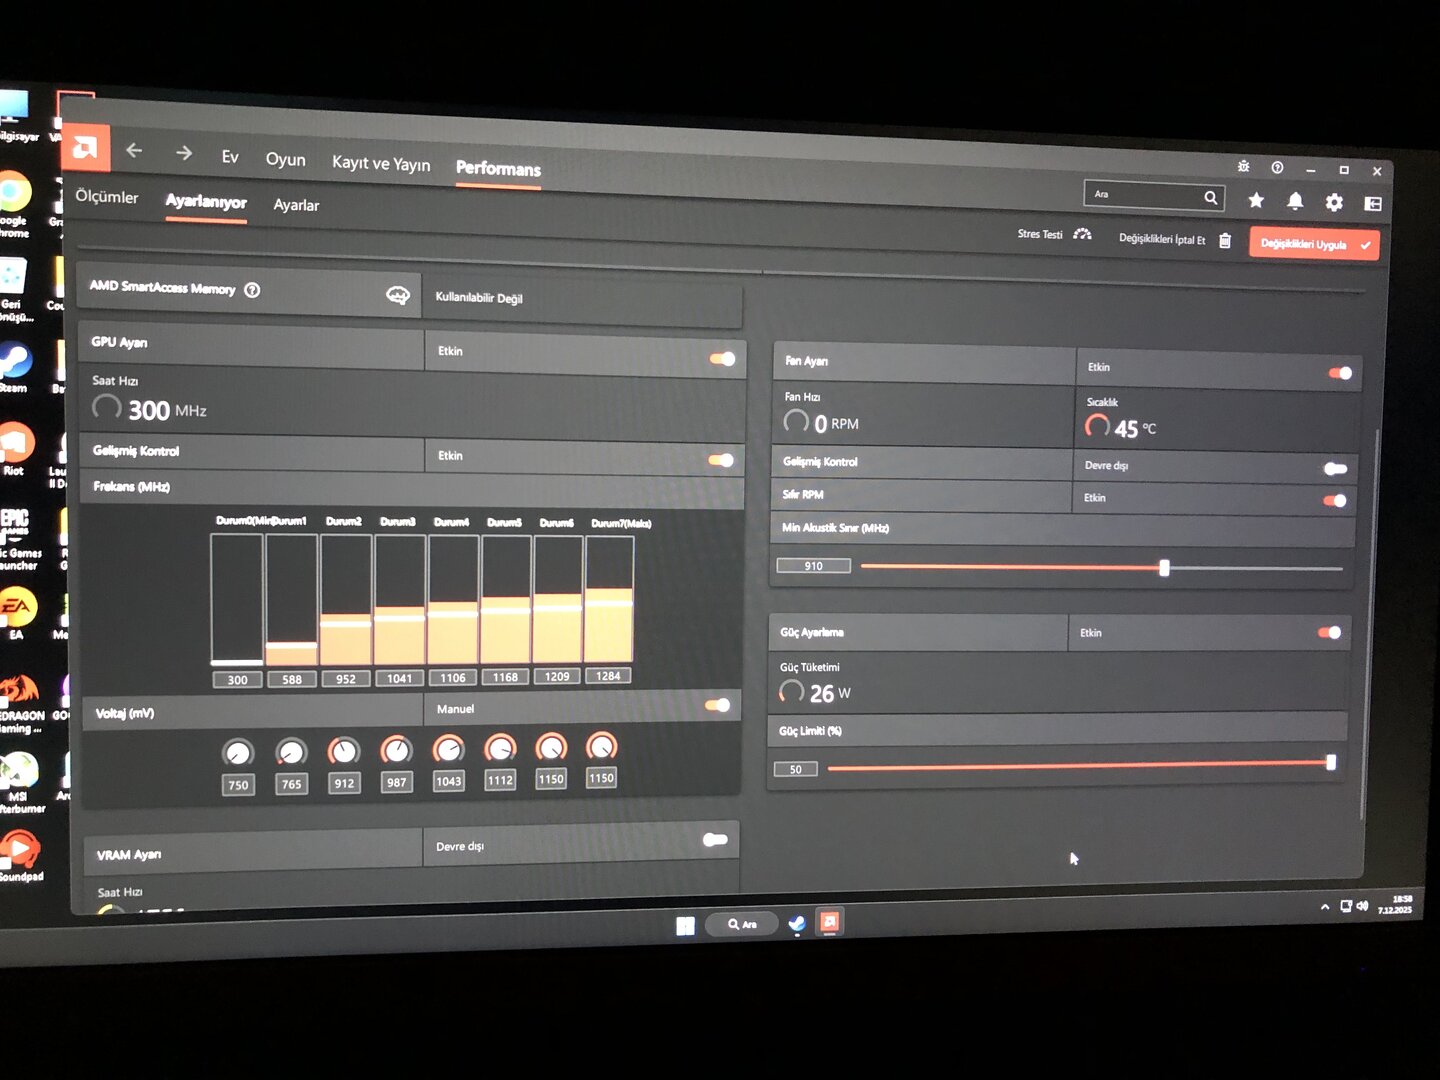The width and height of the screenshot is (1440, 1080).
Task: Go forward with the right arrow
Action: pos(183,153)
